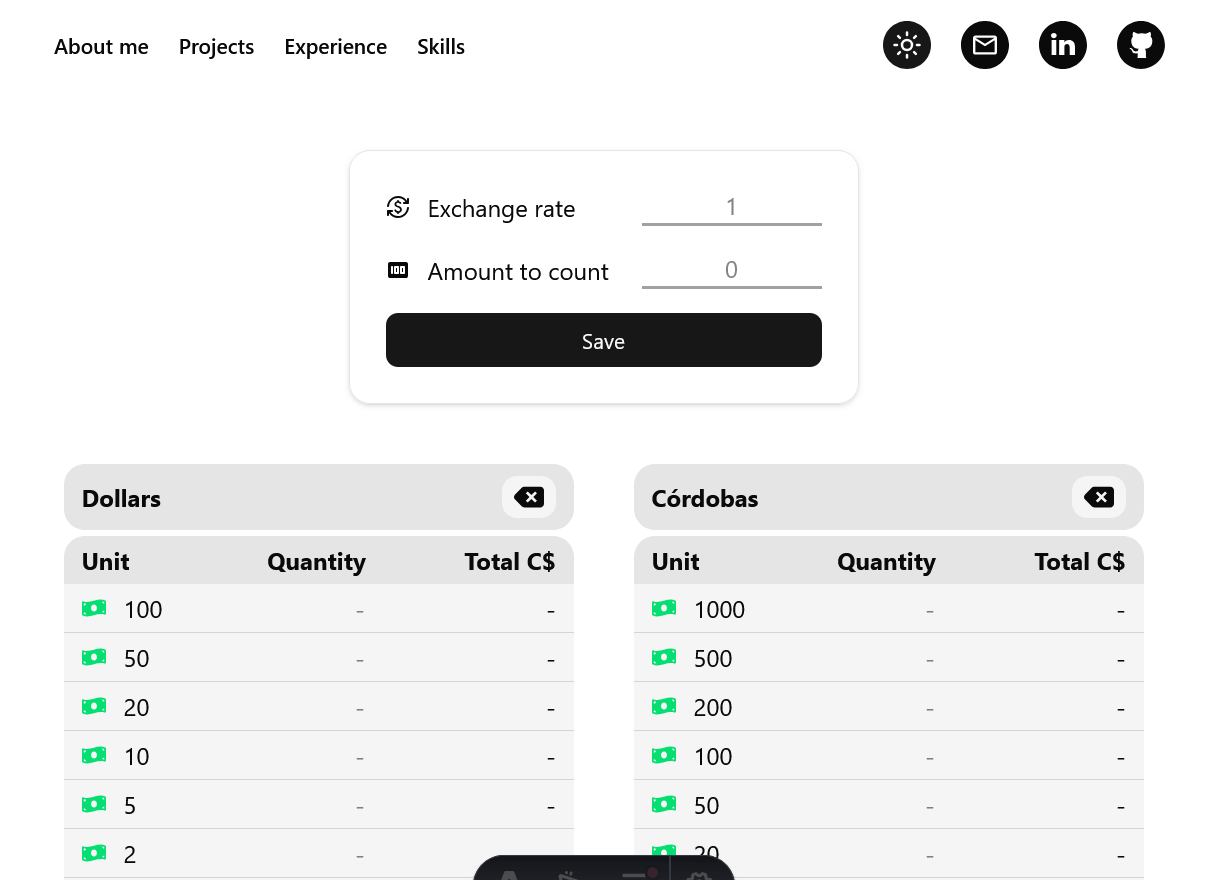Click the Exchange rate currency icon
Screen dimensions: 1207x880
click(398, 208)
